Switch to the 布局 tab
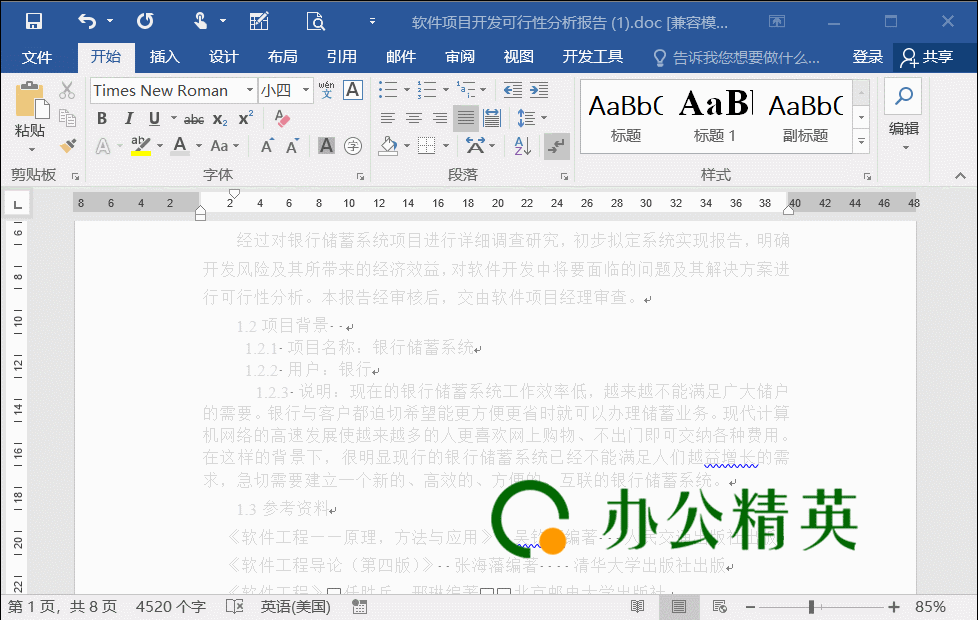Image resolution: width=978 pixels, height=620 pixels. tap(283, 57)
